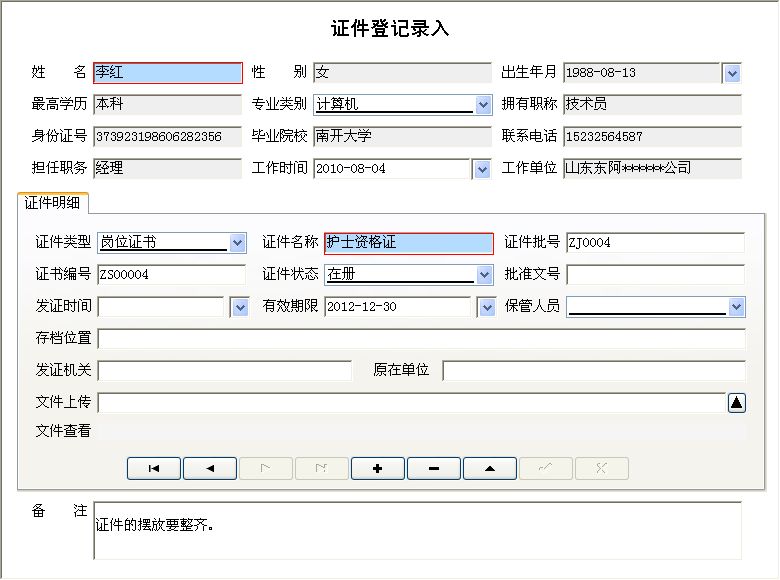Click the disabled X cancel button
The width and height of the screenshot is (780, 580).
click(601, 468)
